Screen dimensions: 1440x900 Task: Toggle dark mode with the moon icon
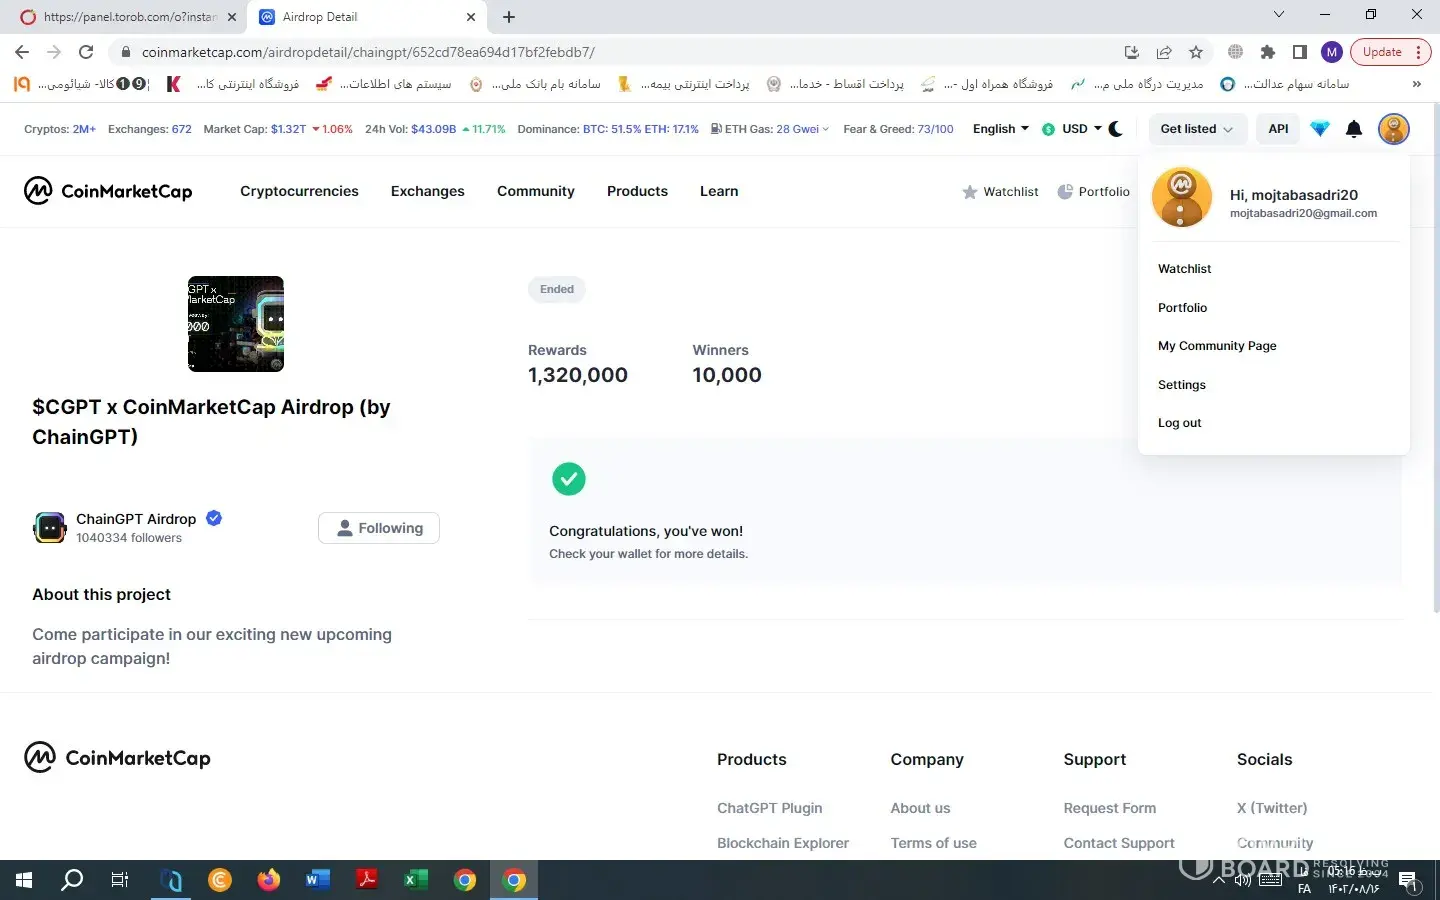tap(1116, 129)
